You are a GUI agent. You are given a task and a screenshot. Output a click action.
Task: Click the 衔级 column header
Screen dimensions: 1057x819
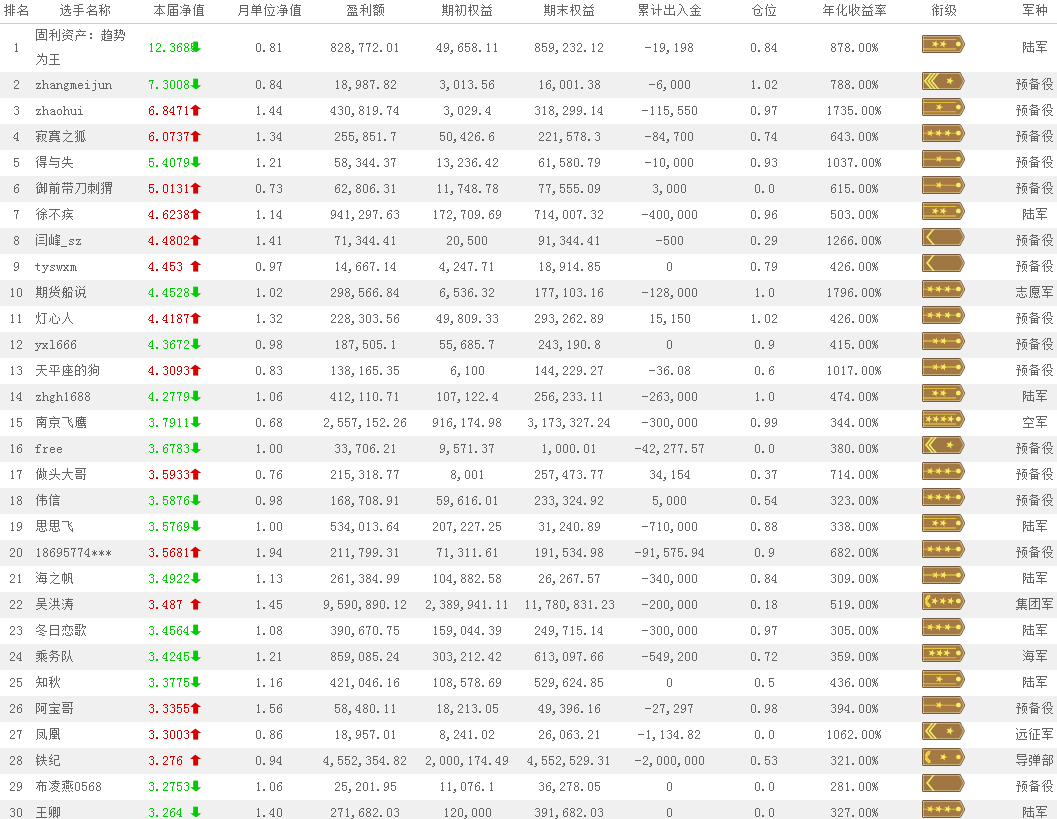[x=944, y=10]
